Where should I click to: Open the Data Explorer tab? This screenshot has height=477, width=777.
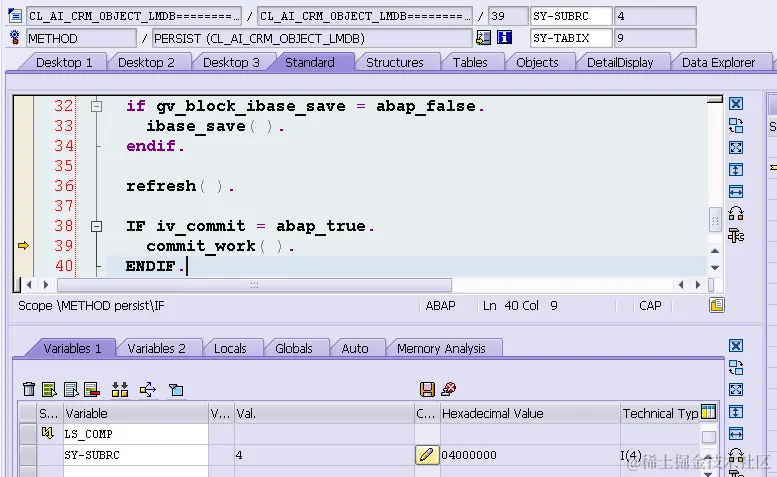point(719,63)
